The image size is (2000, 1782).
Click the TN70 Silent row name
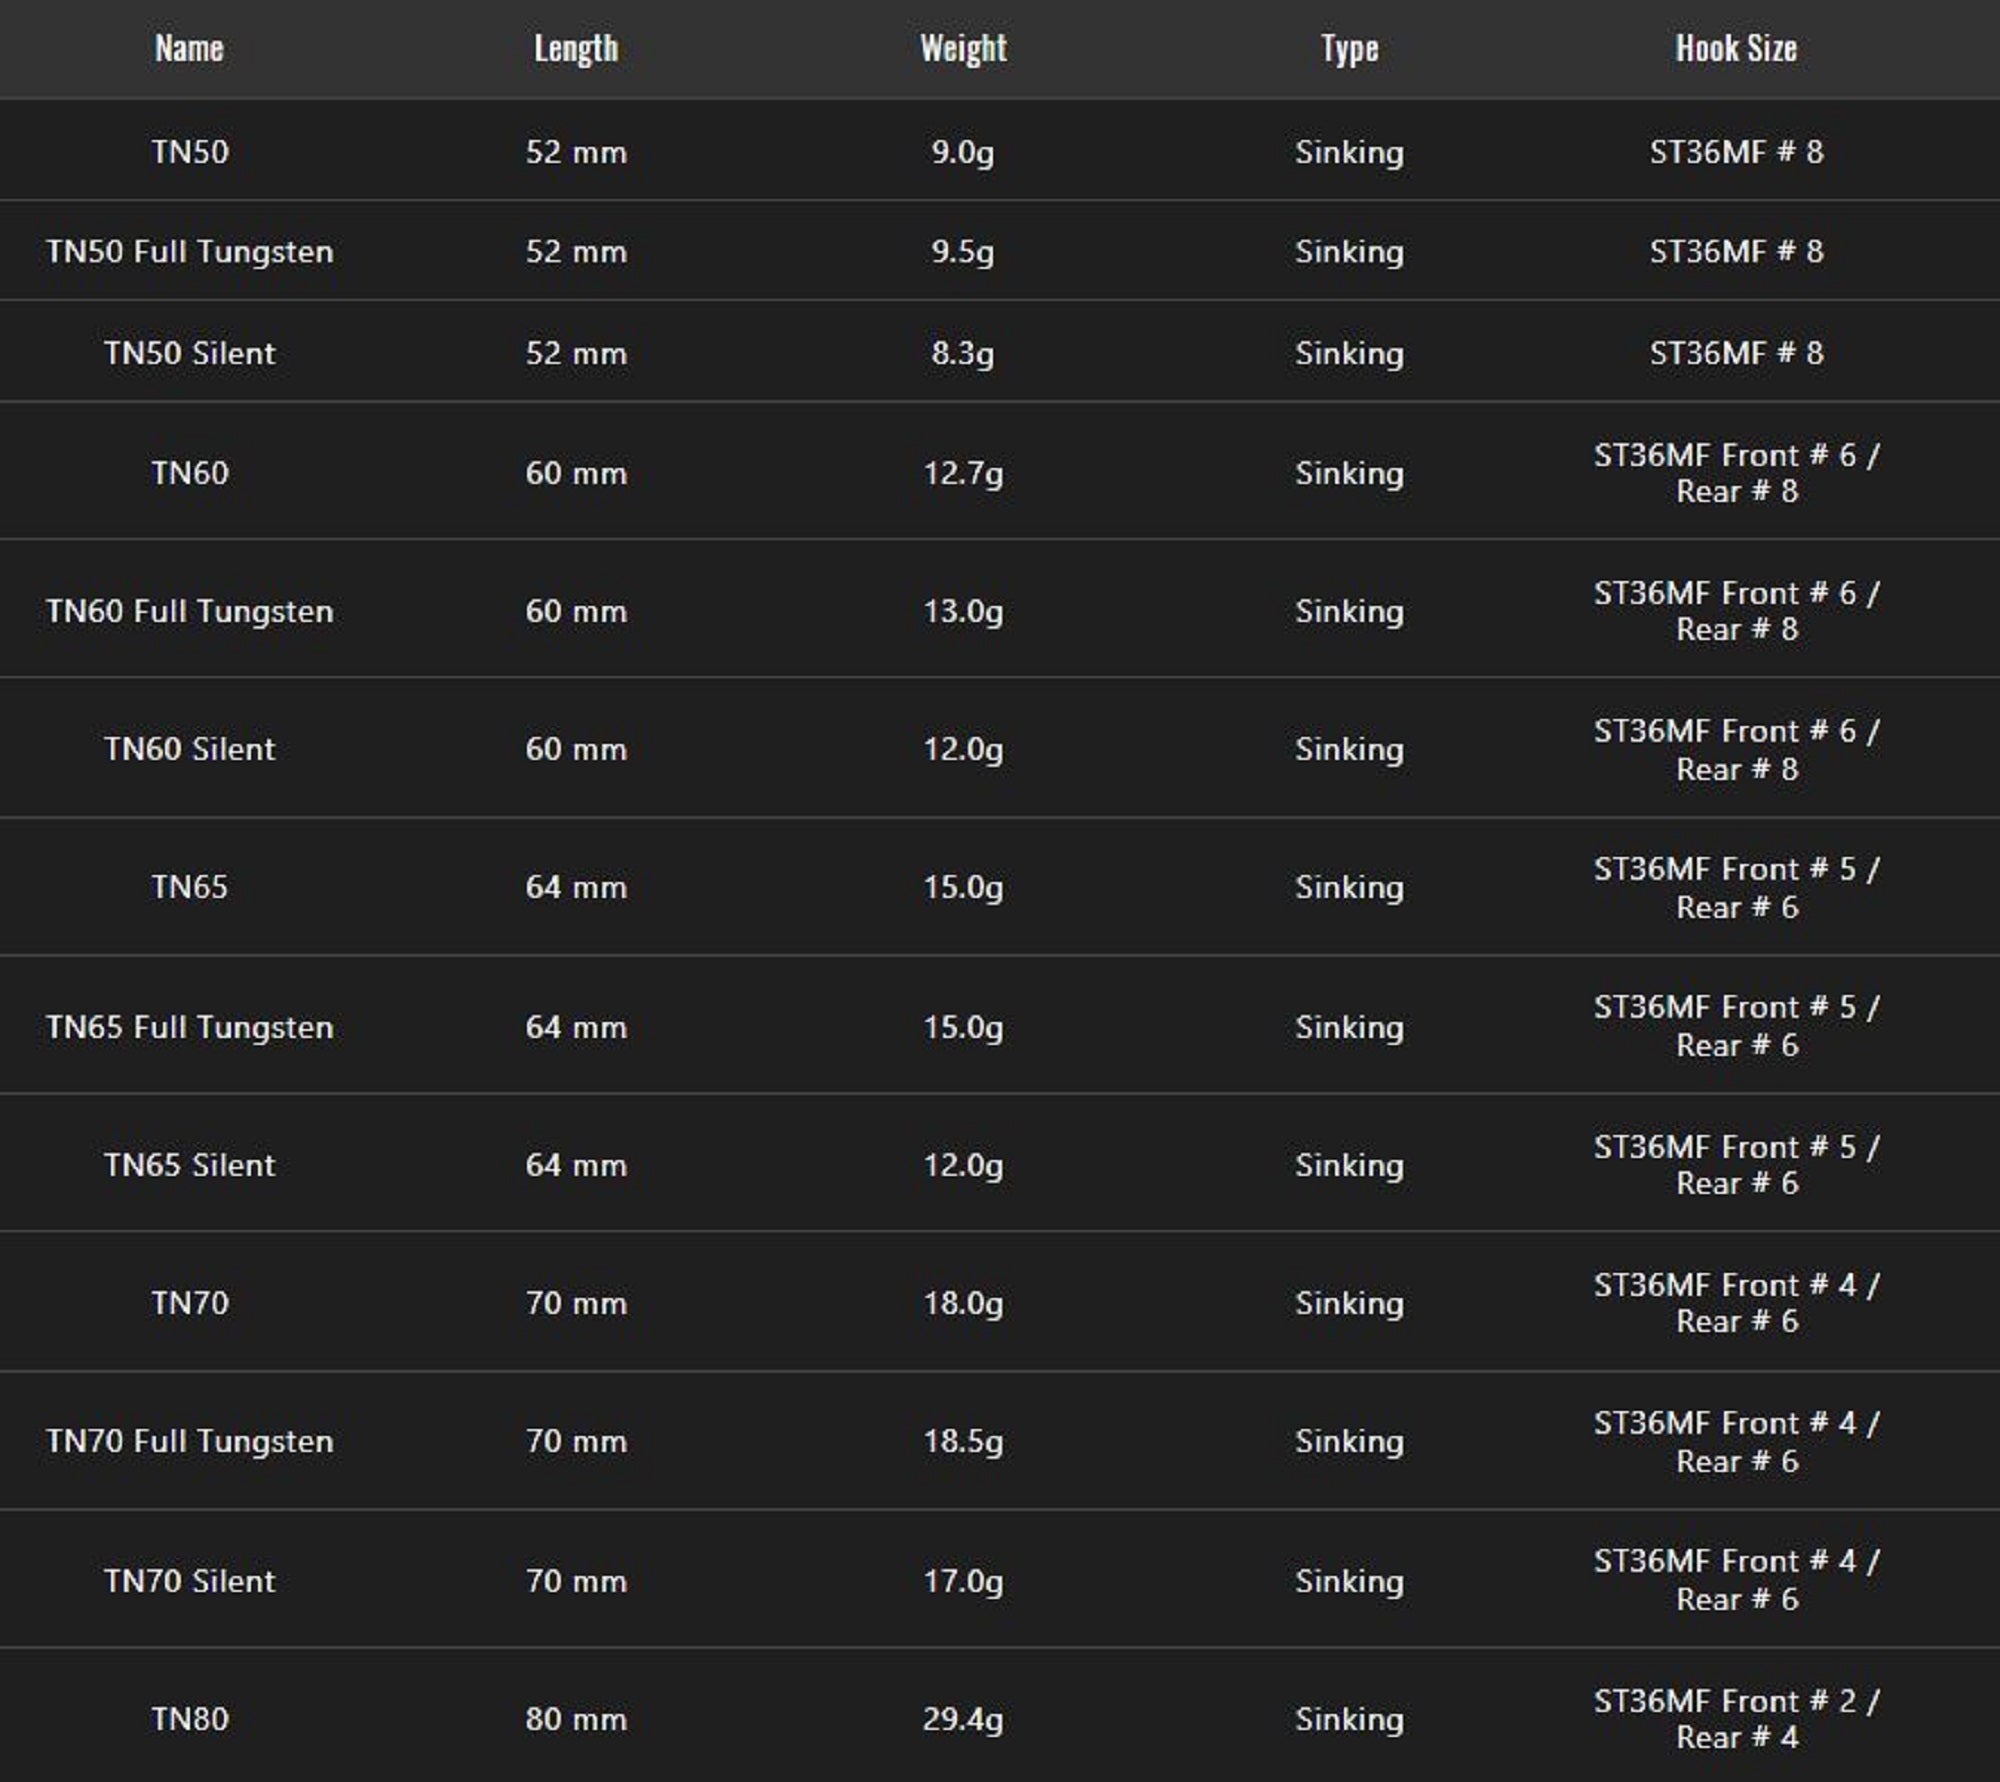[189, 1581]
